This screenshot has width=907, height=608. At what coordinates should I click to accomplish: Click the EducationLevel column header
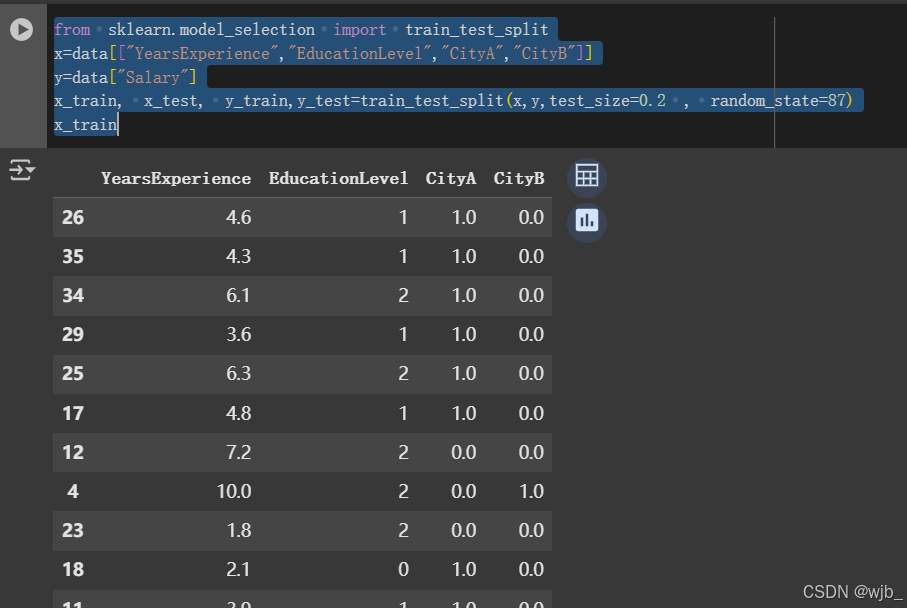coord(338,179)
